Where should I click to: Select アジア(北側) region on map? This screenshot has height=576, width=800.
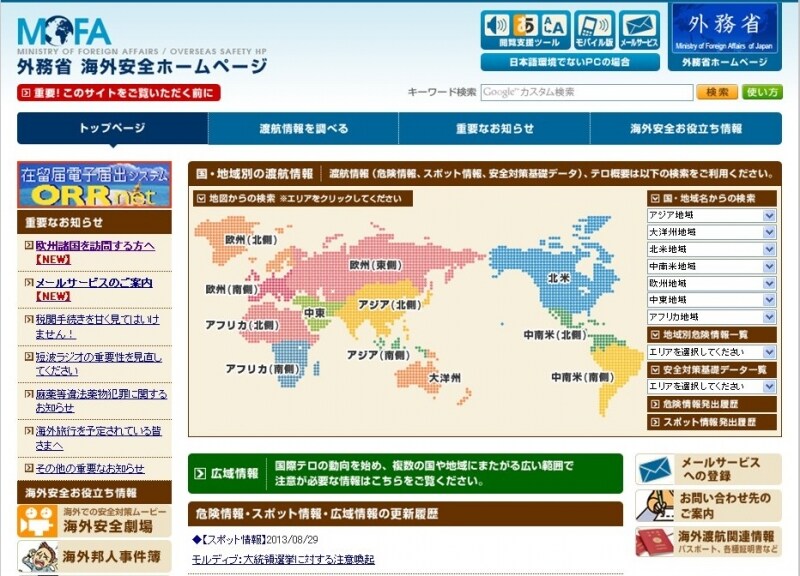[x=389, y=305]
